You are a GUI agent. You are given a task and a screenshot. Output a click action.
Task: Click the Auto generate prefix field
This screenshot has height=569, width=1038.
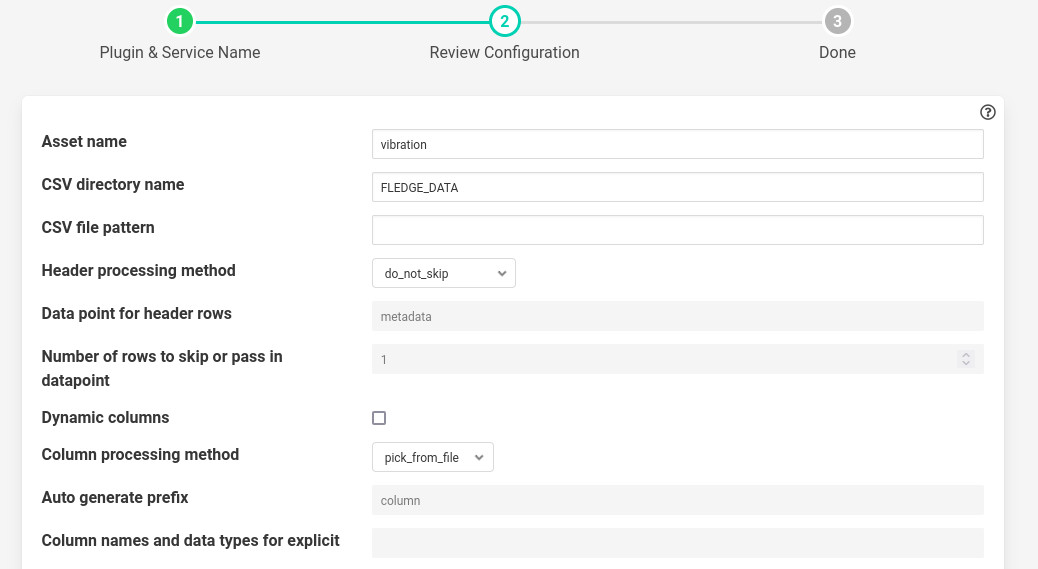tap(677, 500)
